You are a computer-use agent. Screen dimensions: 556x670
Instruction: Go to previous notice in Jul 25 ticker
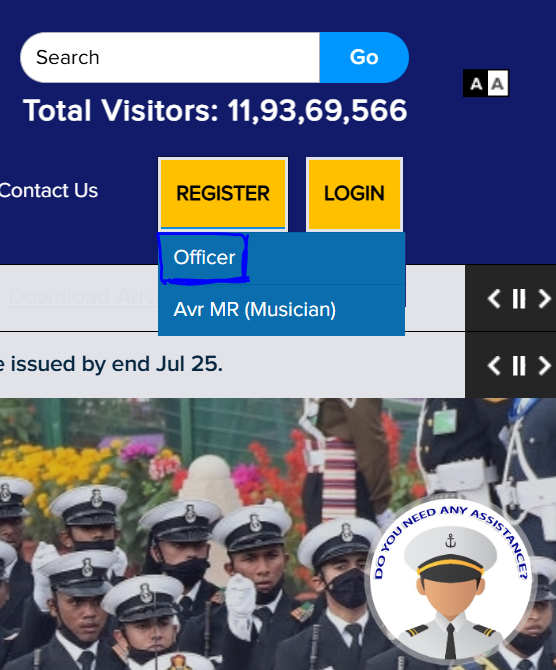pos(494,366)
